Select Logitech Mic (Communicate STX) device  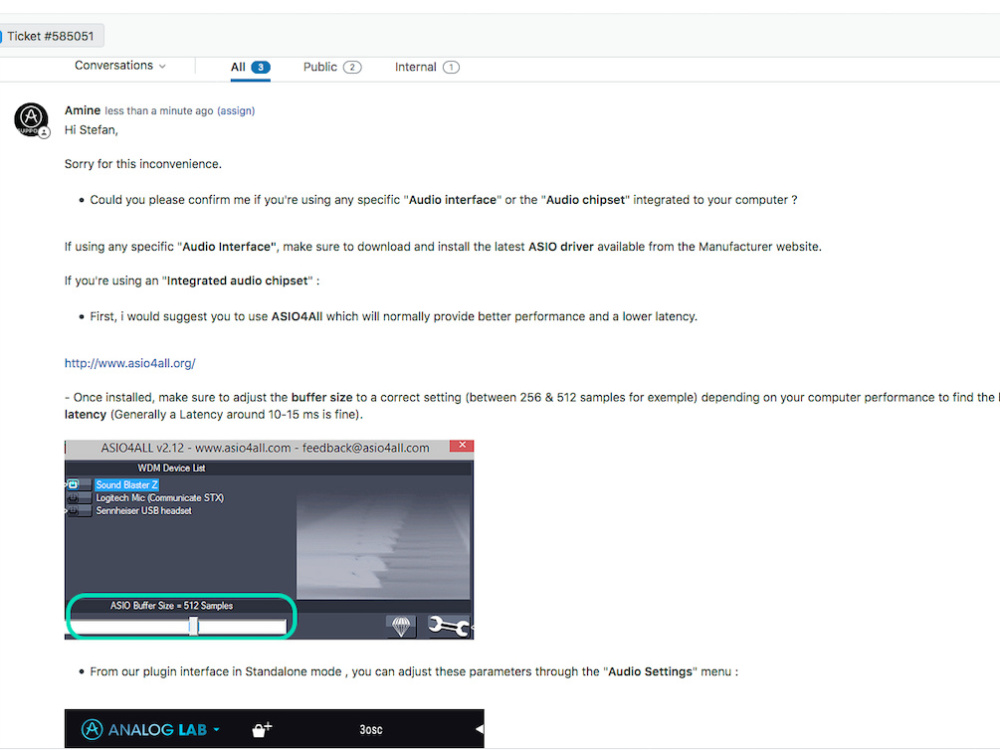pyautogui.click(x=159, y=497)
